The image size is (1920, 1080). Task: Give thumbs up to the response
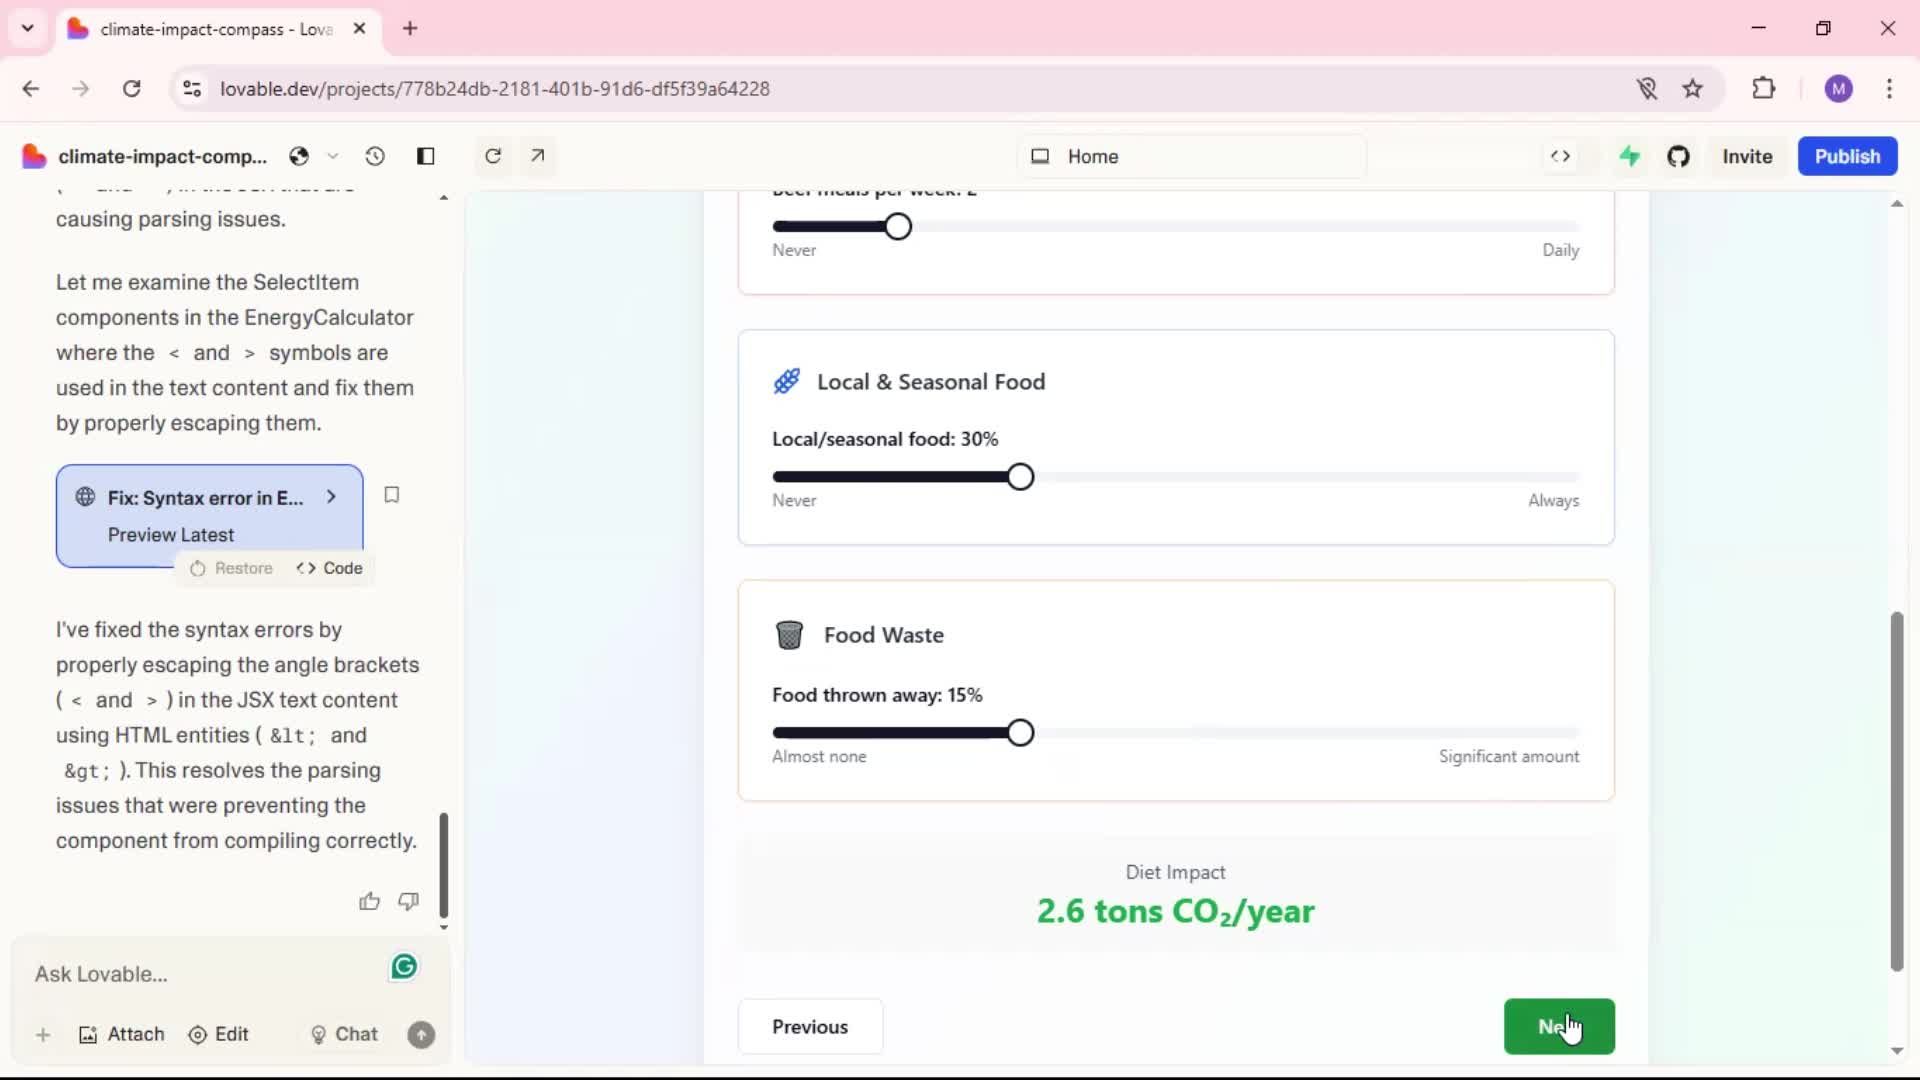pyautogui.click(x=369, y=902)
